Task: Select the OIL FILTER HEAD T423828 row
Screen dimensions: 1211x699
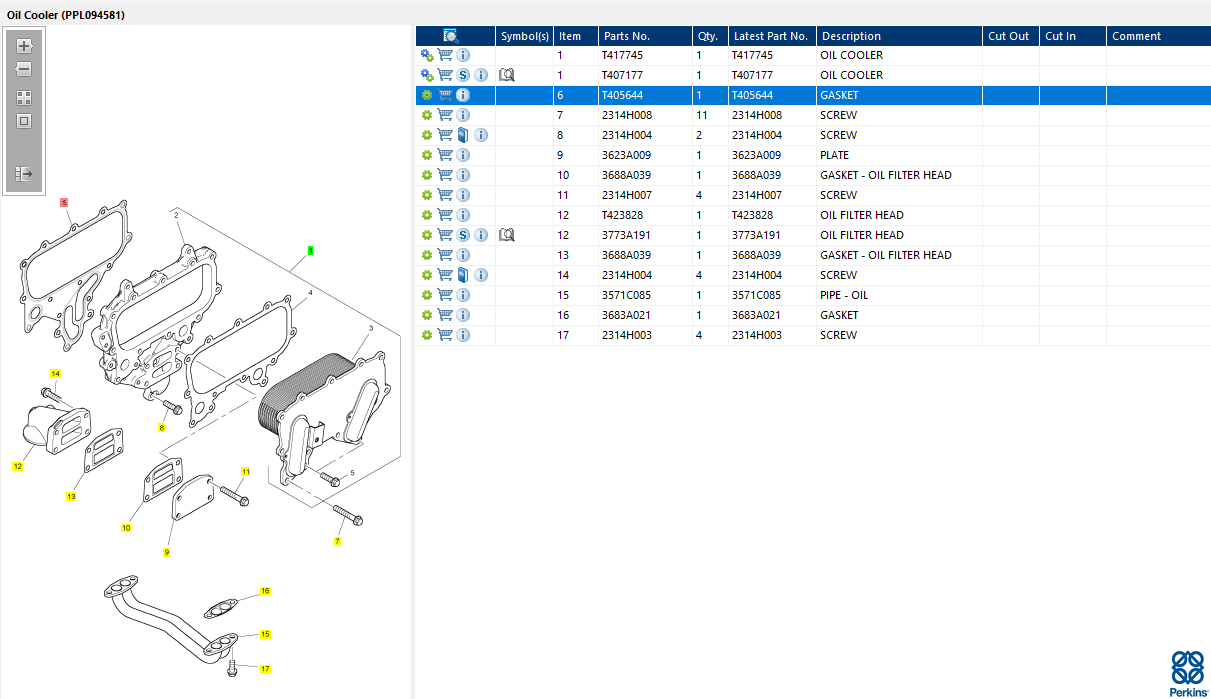Action: pyautogui.click(x=813, y=215)
